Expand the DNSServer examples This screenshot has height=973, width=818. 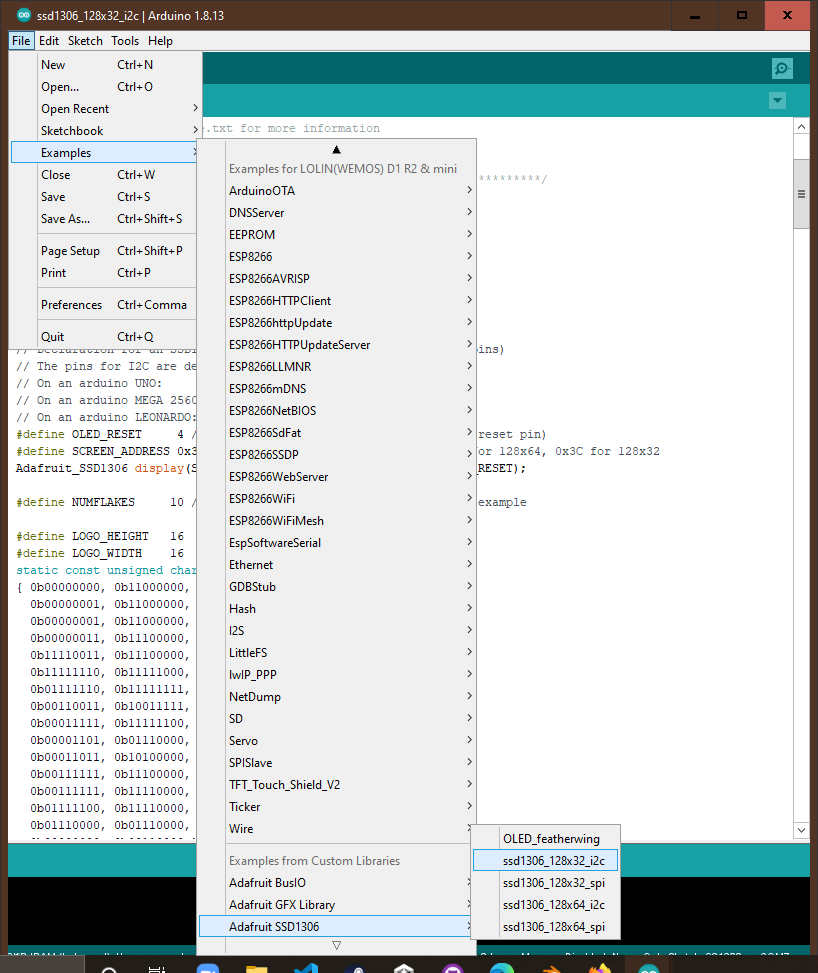(x=337, y=213)
